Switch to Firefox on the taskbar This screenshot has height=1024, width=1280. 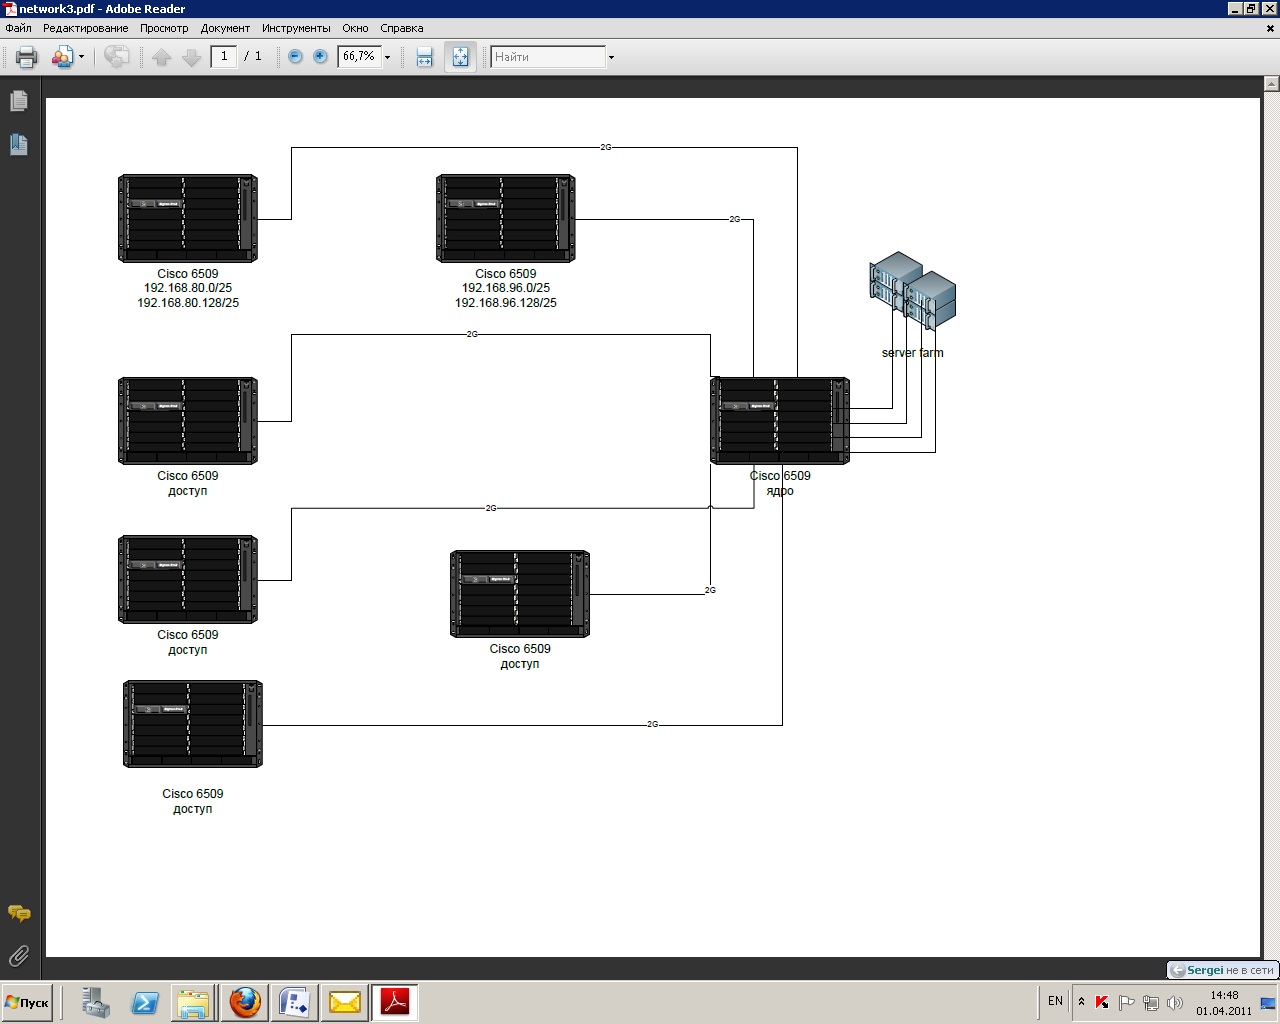244,1002
